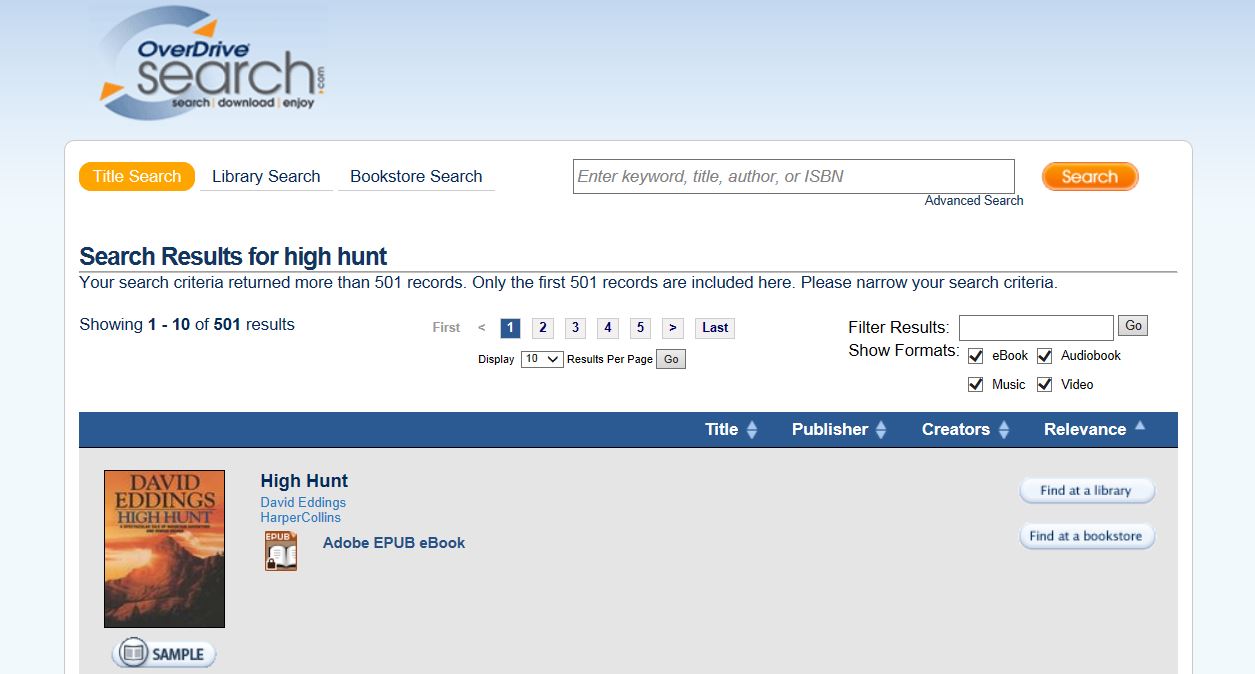Open the Results Per Page dropdown
Image resolution: width=1255 pixels, height=674 pixels.
pos(542,359)
